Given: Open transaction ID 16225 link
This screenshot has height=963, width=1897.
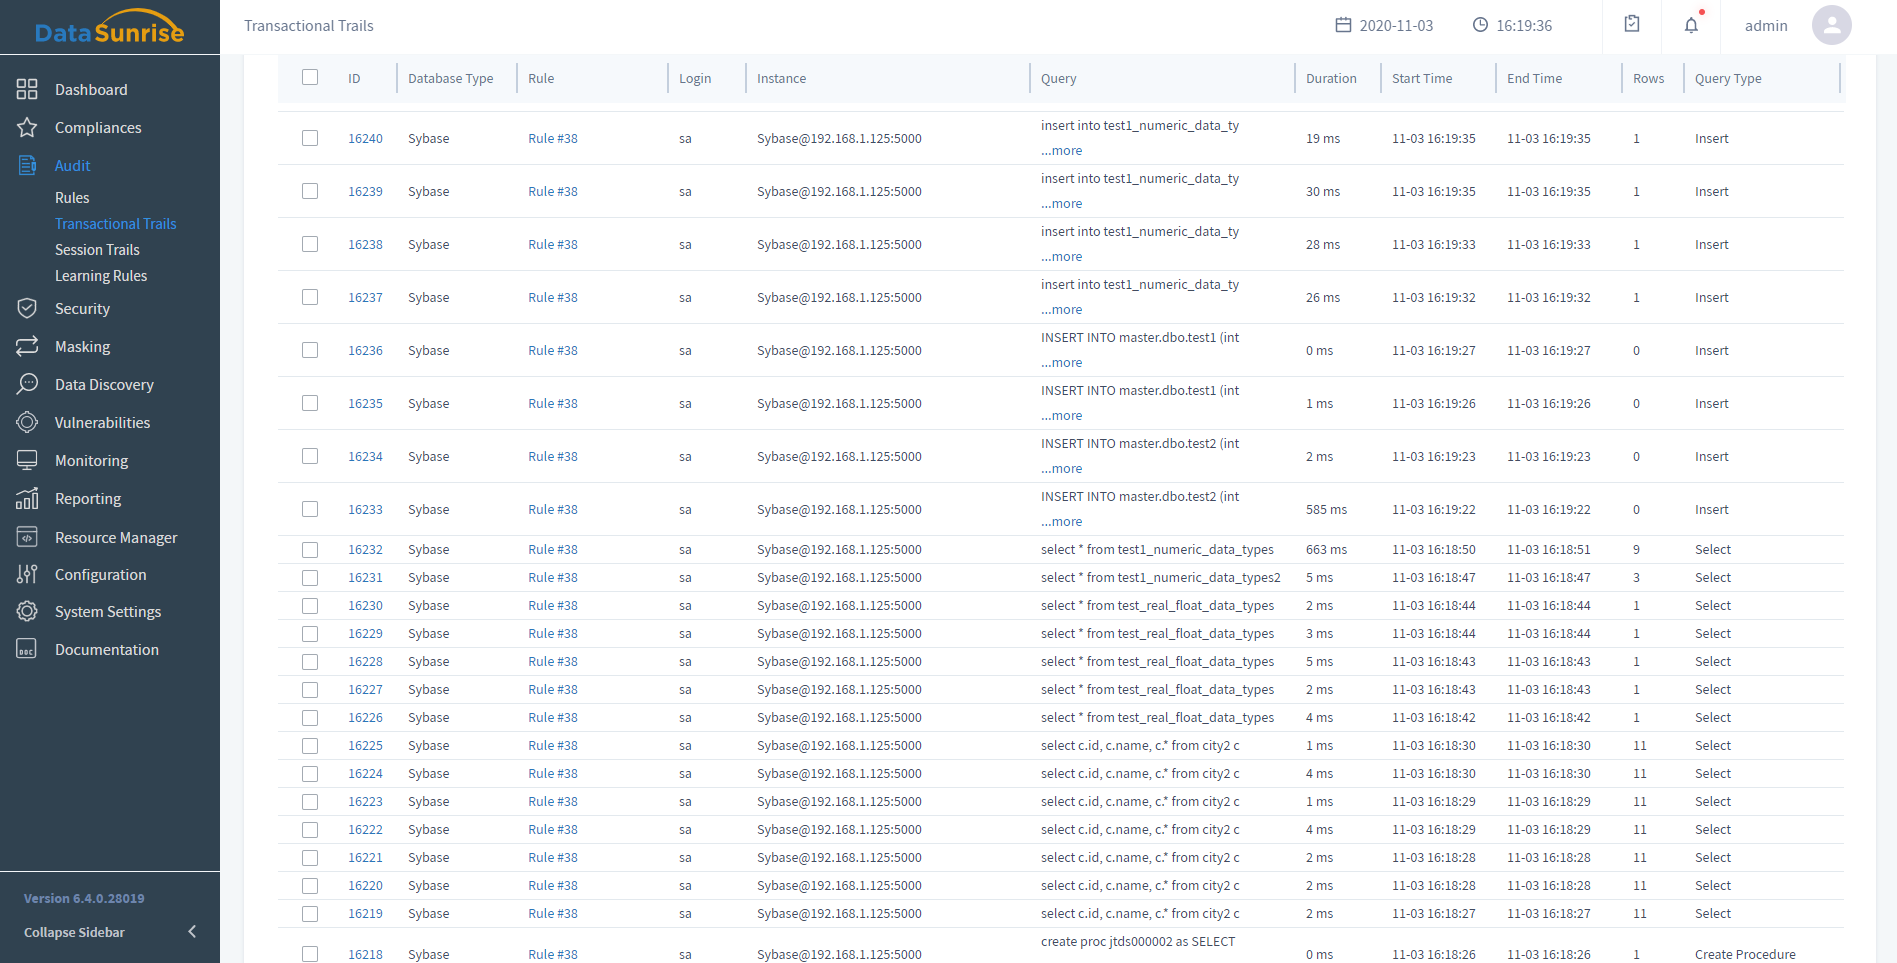Looking at the screenshot, I should tap(365, 745).
